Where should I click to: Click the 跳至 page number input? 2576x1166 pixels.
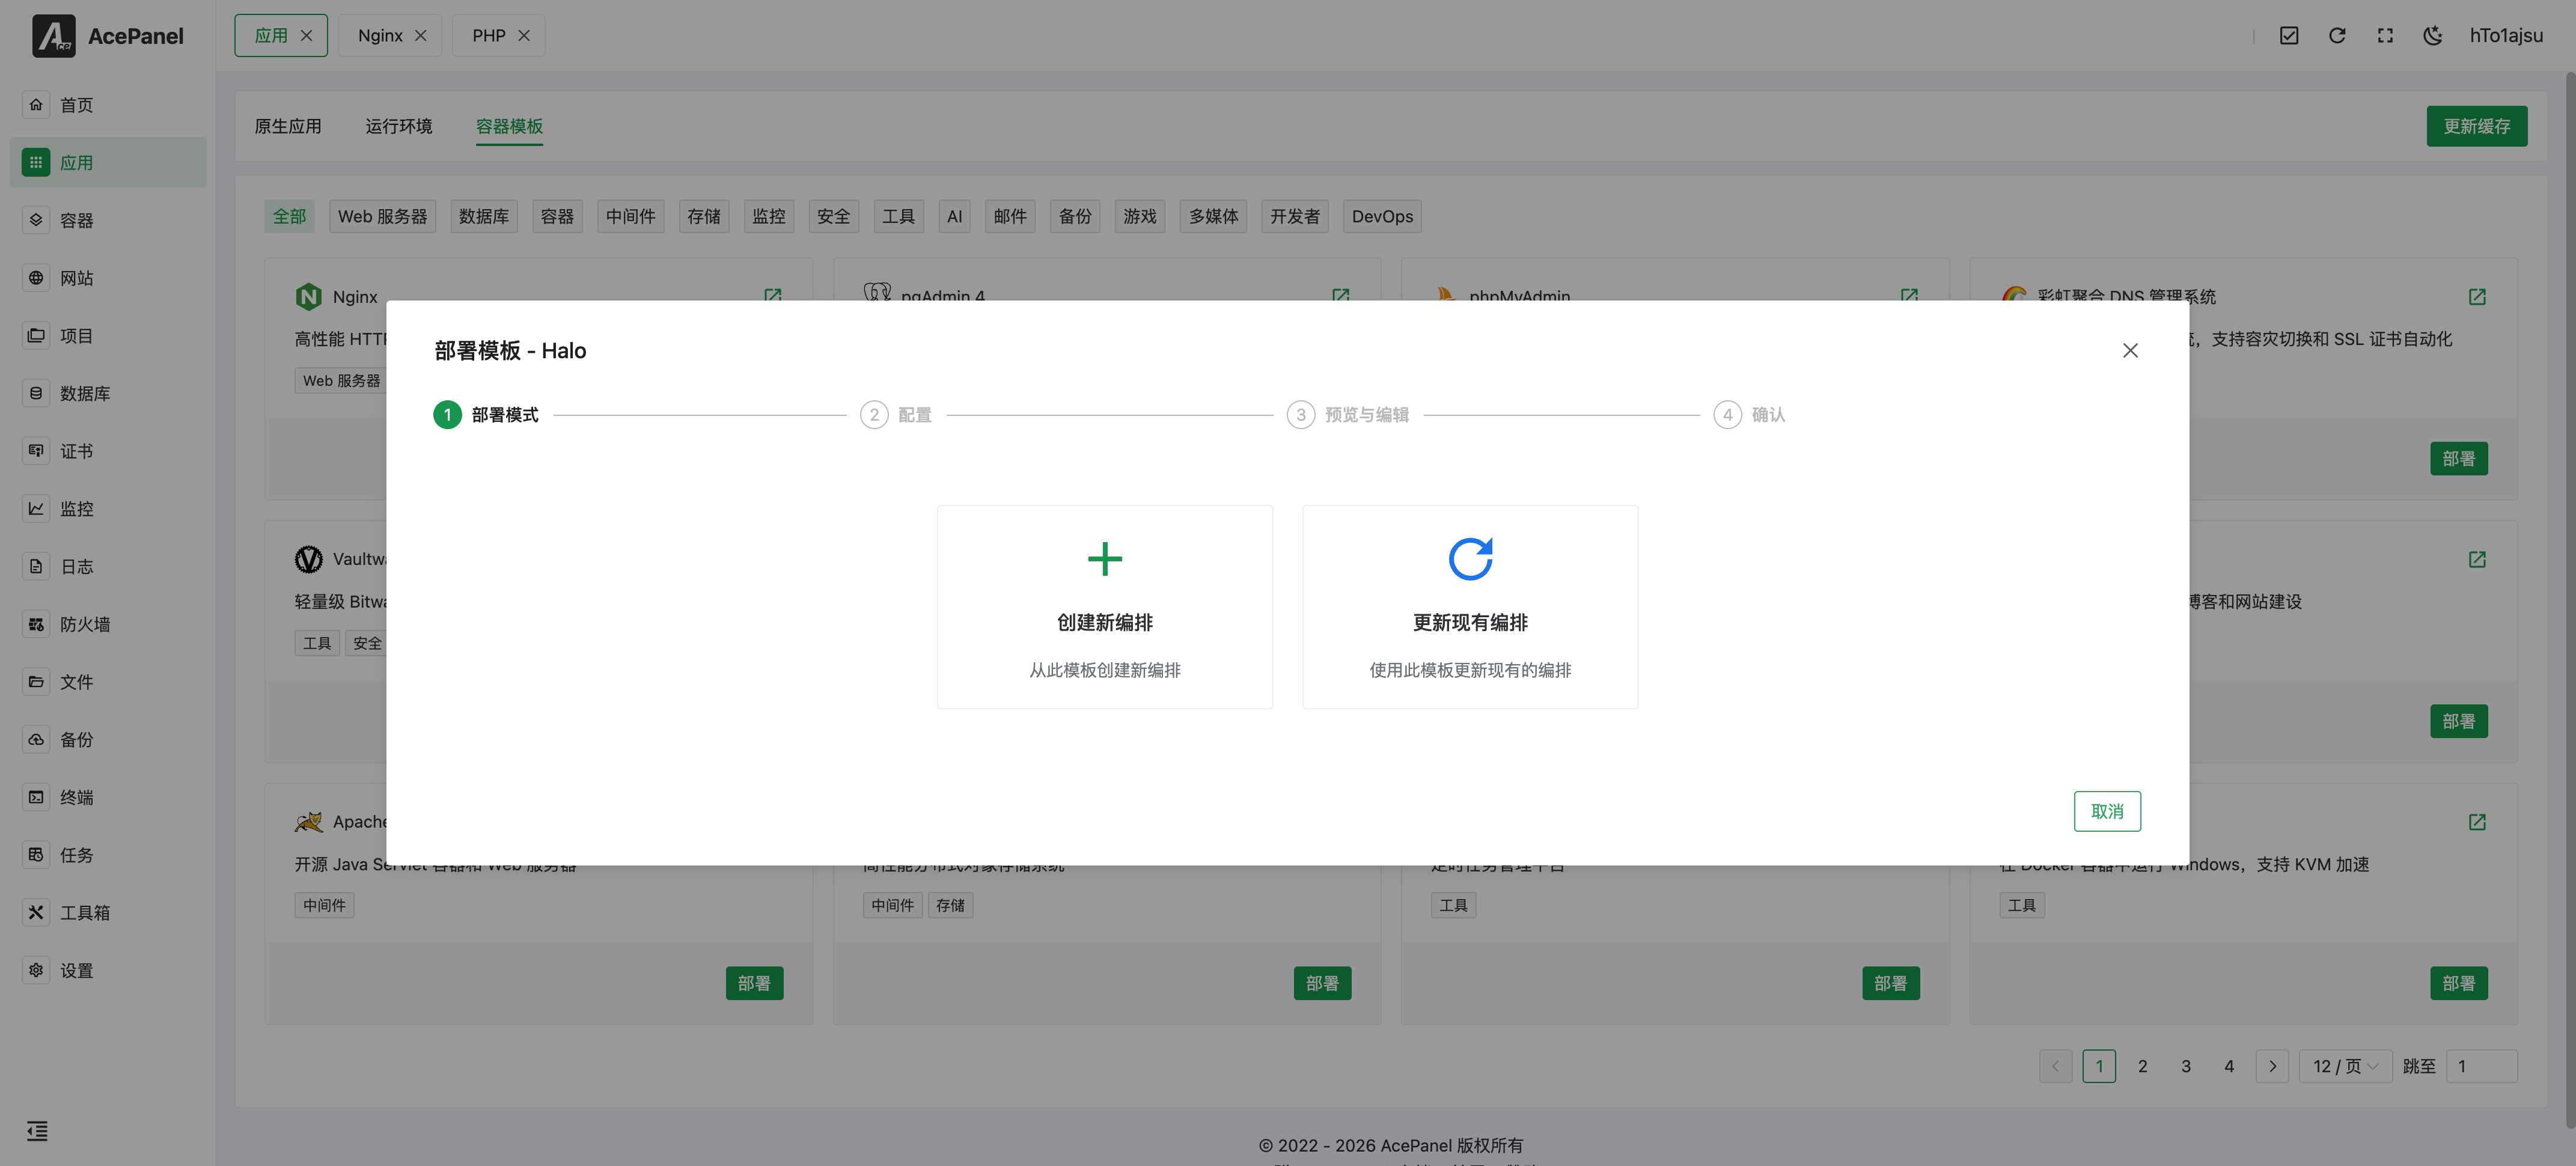coord(2481,1066)
